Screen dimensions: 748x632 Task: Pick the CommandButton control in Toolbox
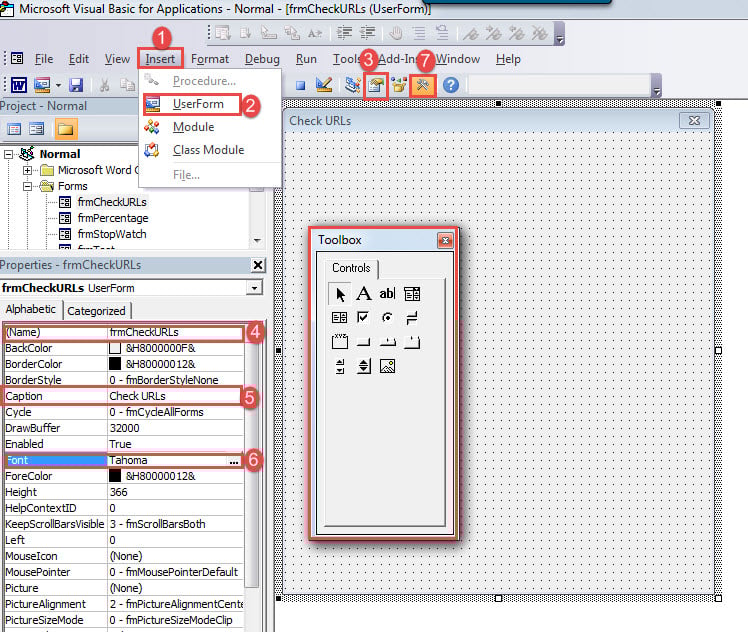(364, 342)
